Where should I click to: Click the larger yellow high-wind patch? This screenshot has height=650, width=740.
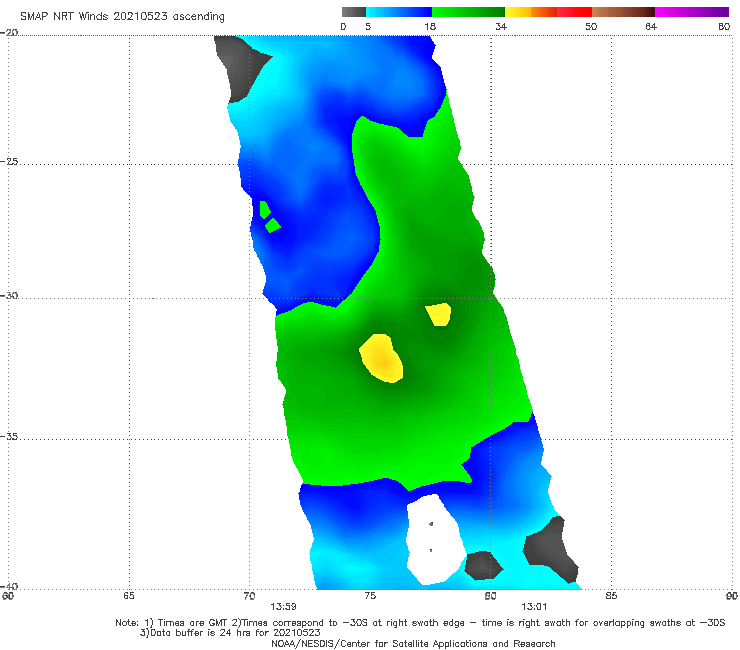pos(381,359)
